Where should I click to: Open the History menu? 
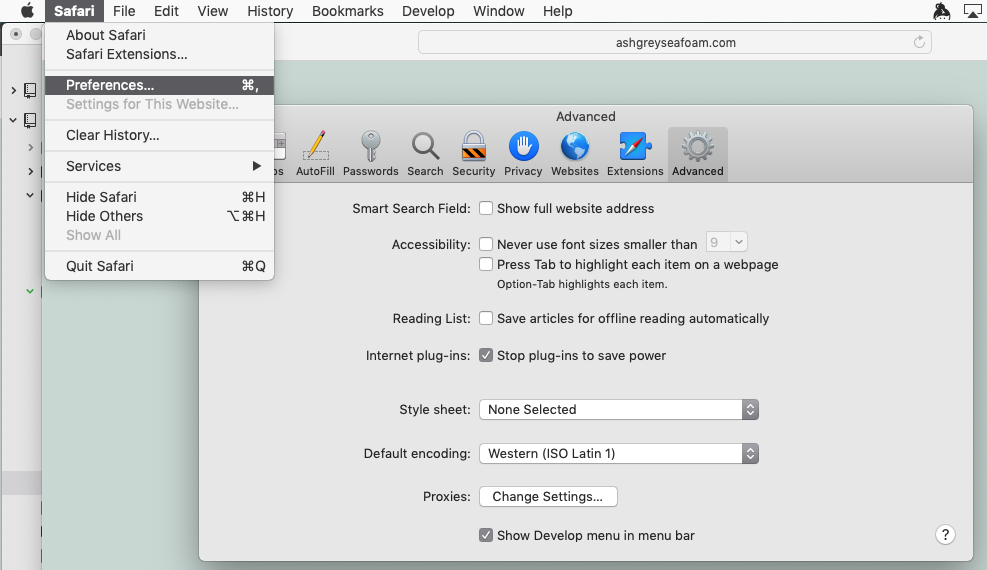coord(270,11)
